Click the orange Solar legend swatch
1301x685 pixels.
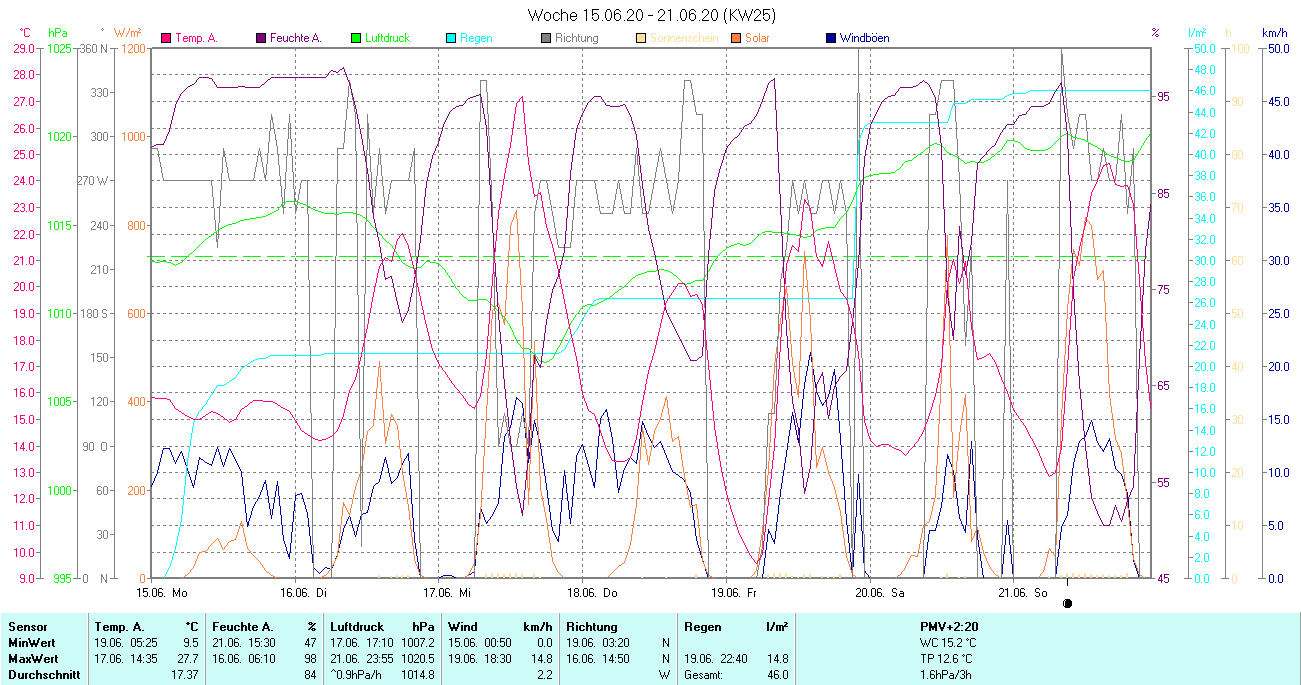tap(735, 38)
